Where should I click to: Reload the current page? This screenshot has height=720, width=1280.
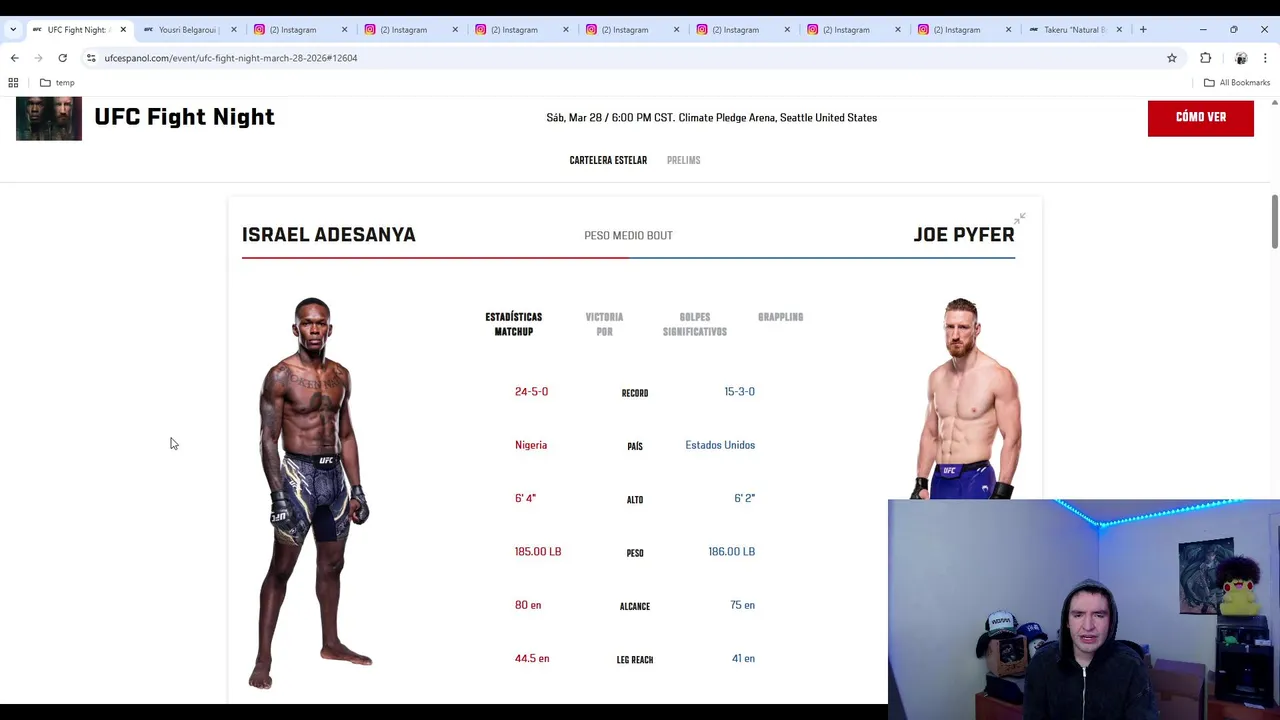coord(62,58)
